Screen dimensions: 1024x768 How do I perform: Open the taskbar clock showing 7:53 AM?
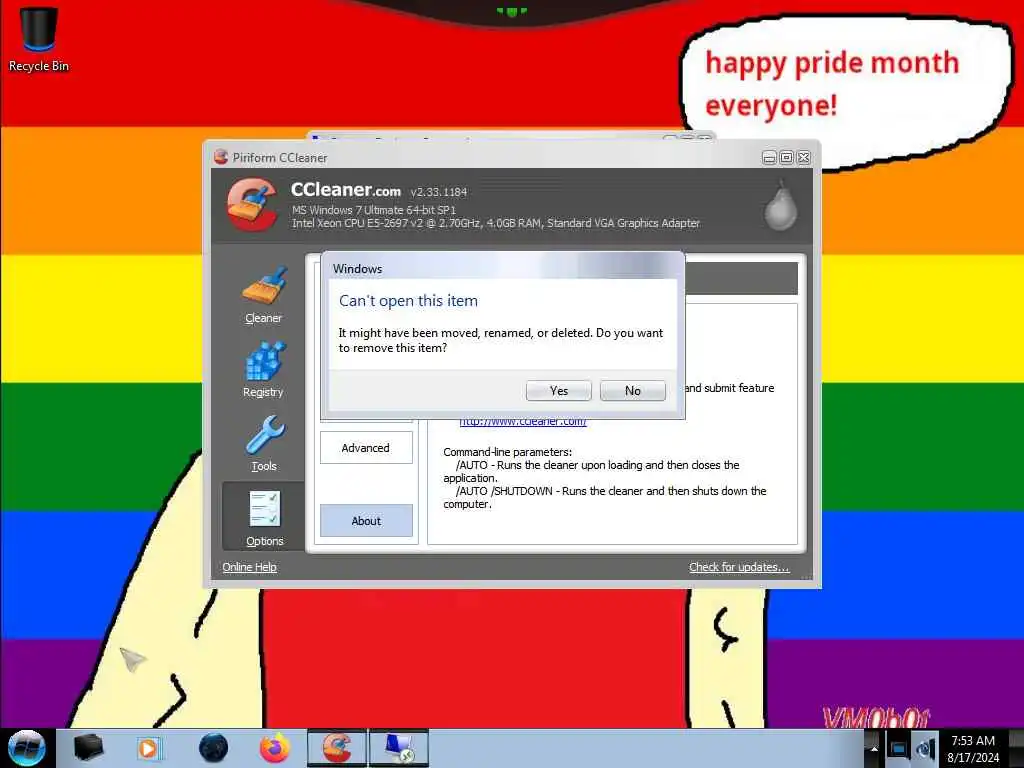973,748
